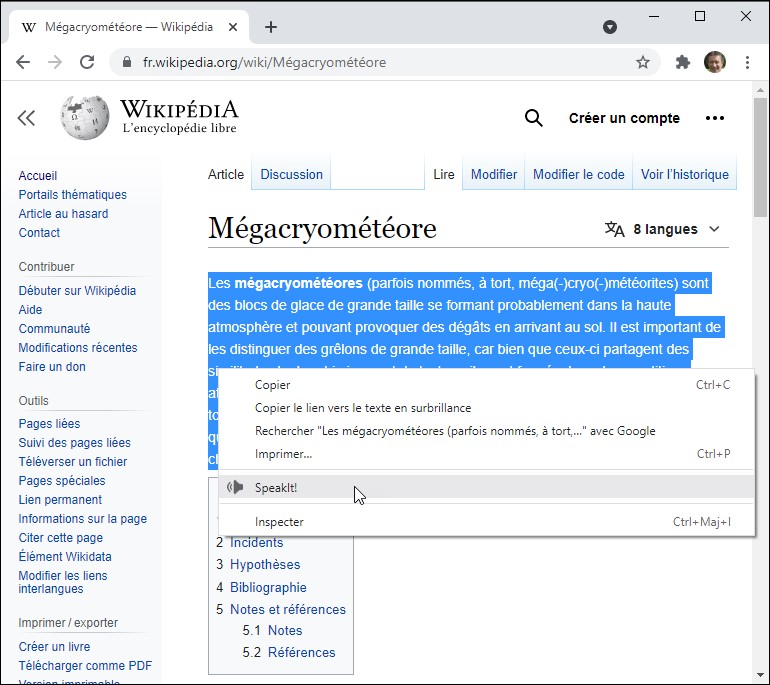The image size is (770, 685).
Task: Switch to the Discussion tab
Action: [x=291, y=174]
